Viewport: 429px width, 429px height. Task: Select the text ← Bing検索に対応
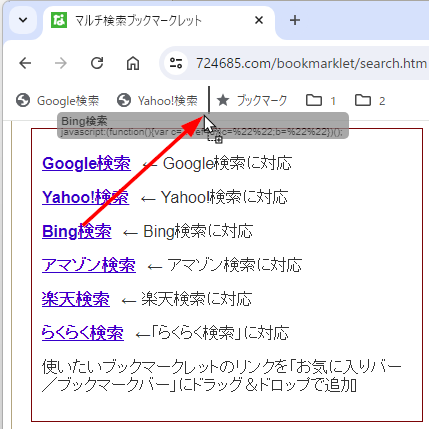tap(188, 231)
